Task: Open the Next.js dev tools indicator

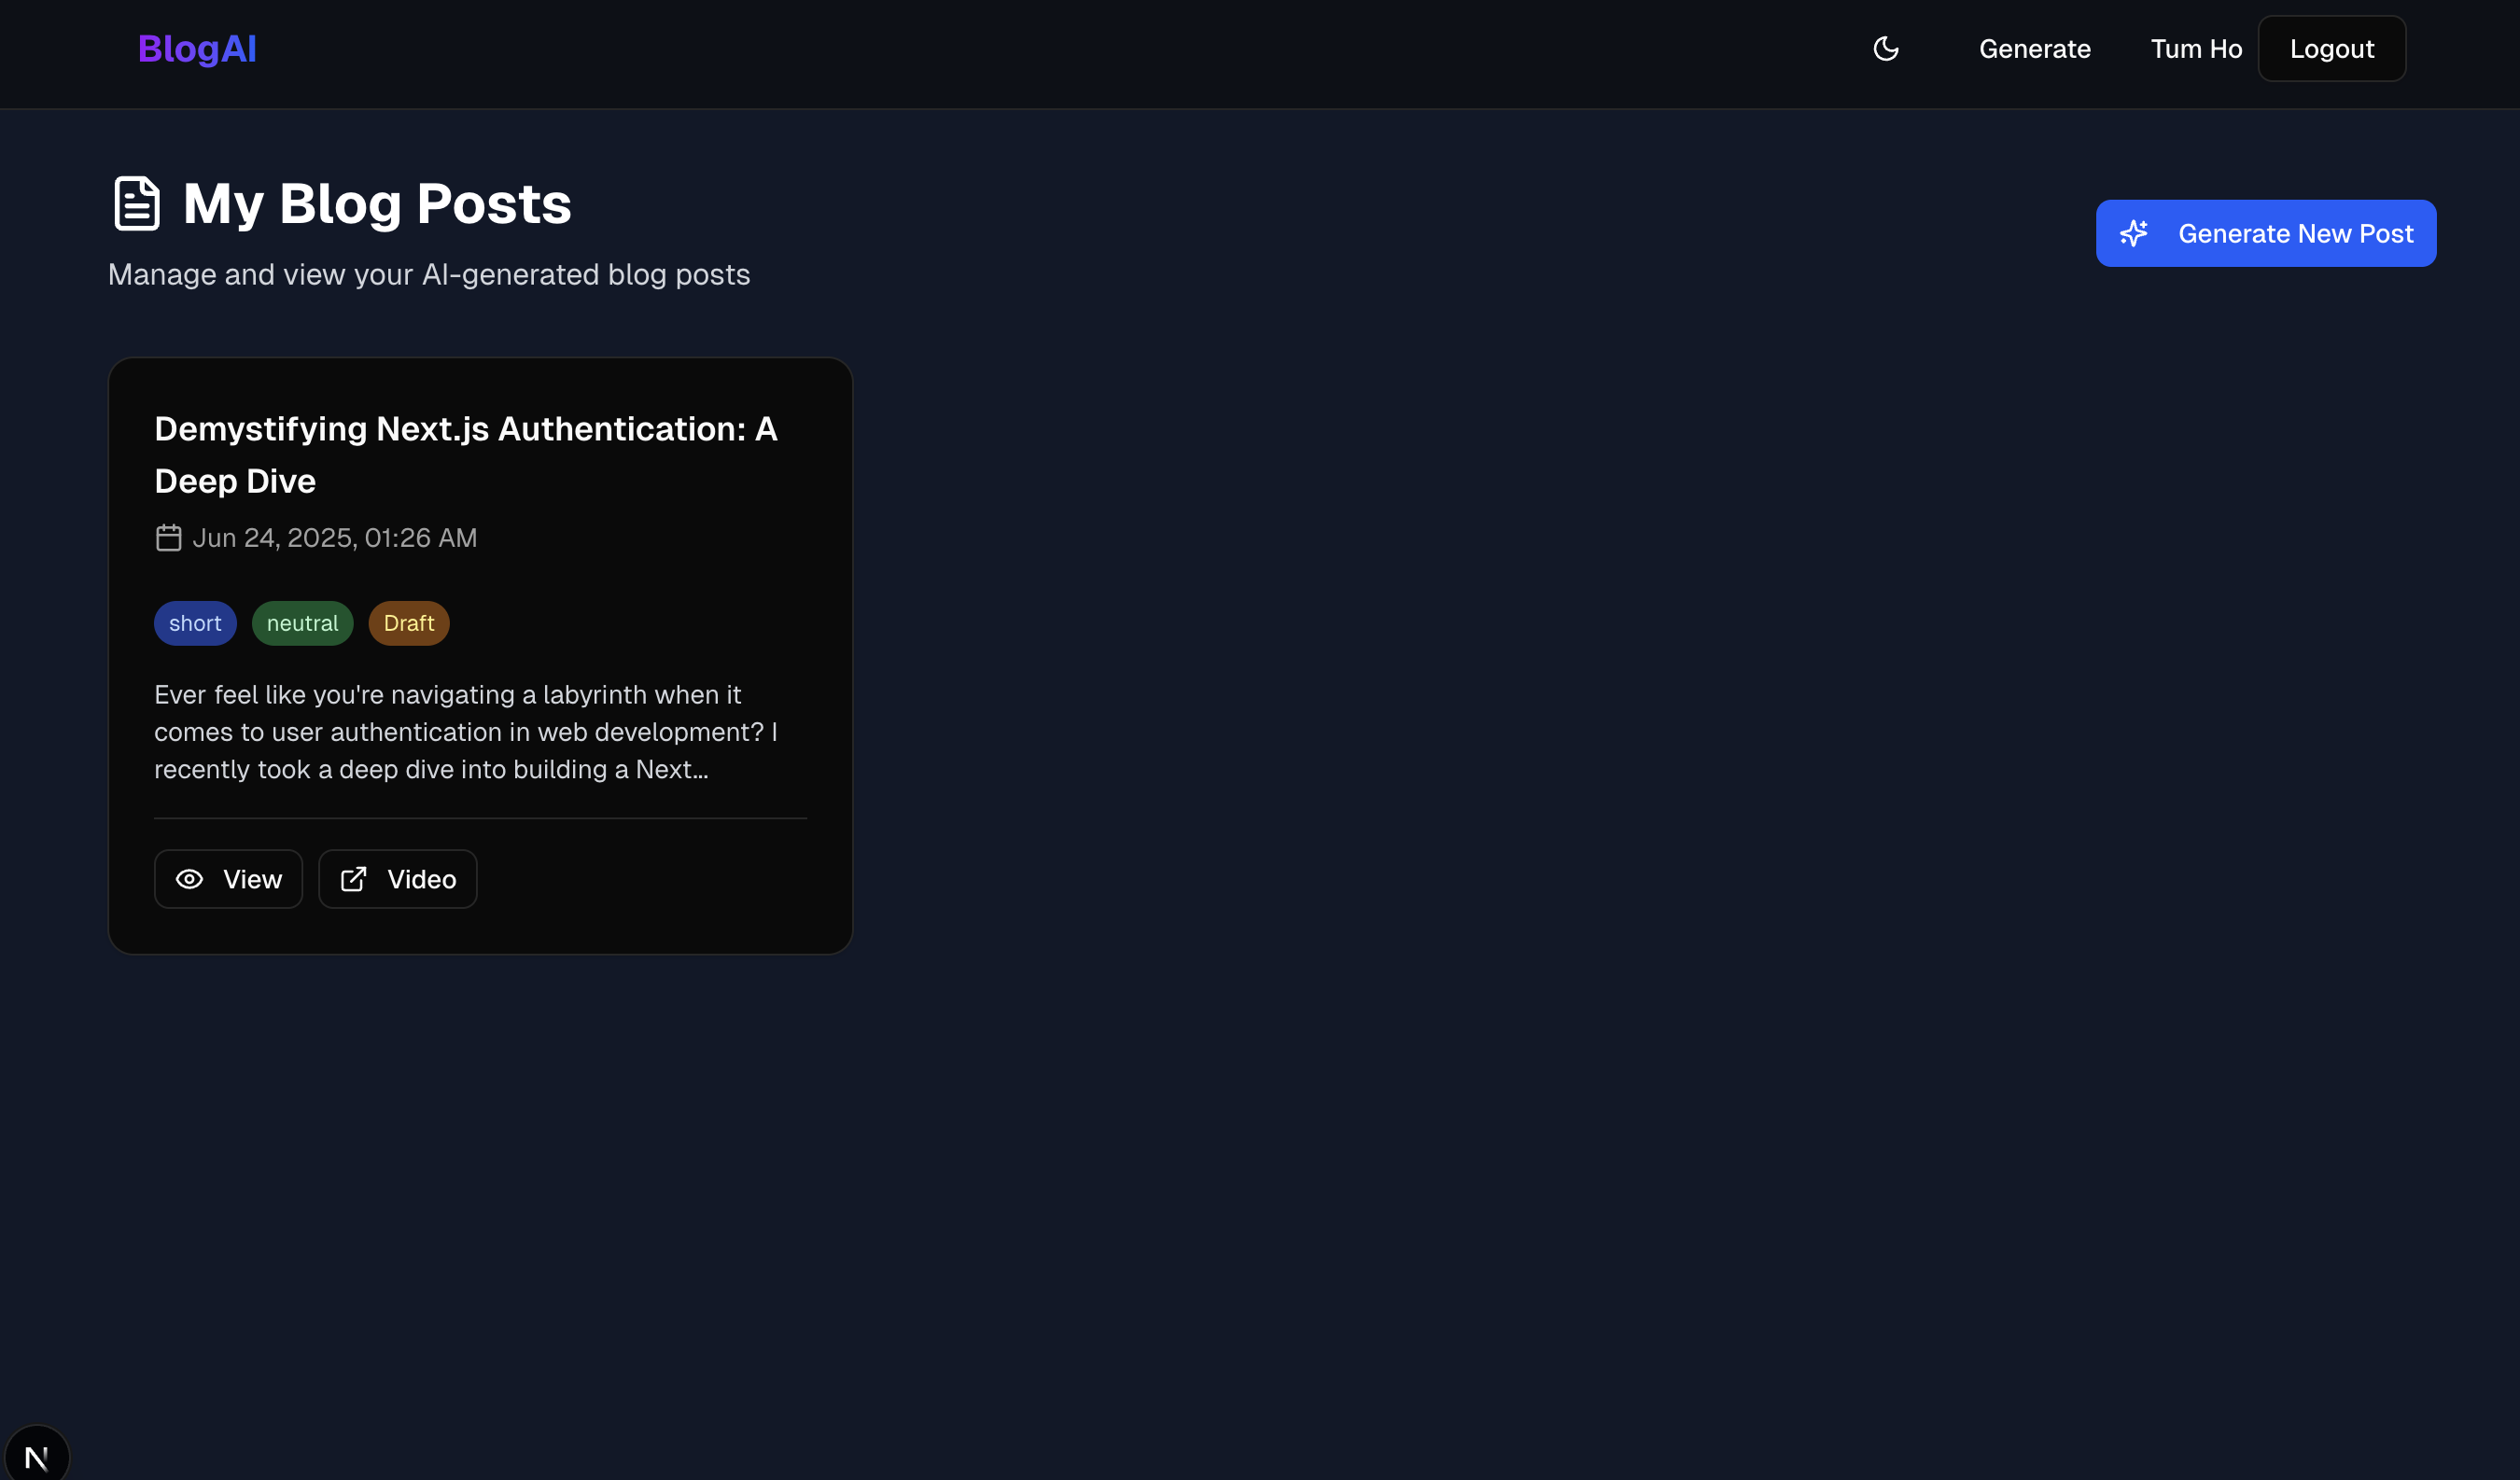Action: (x=37, y=1456)
